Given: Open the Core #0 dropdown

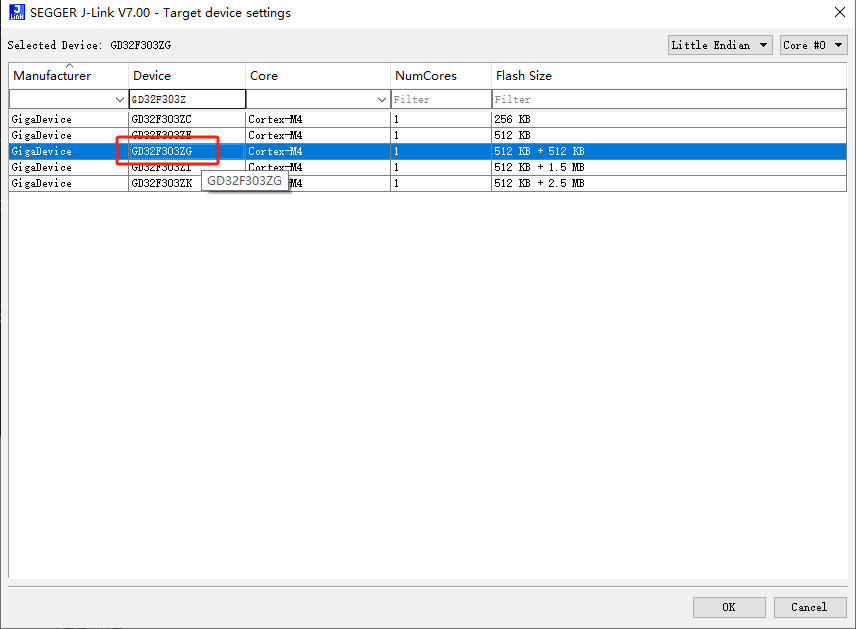Looking at the screenshot, I should pyautogui.click(x=813, y=45).
